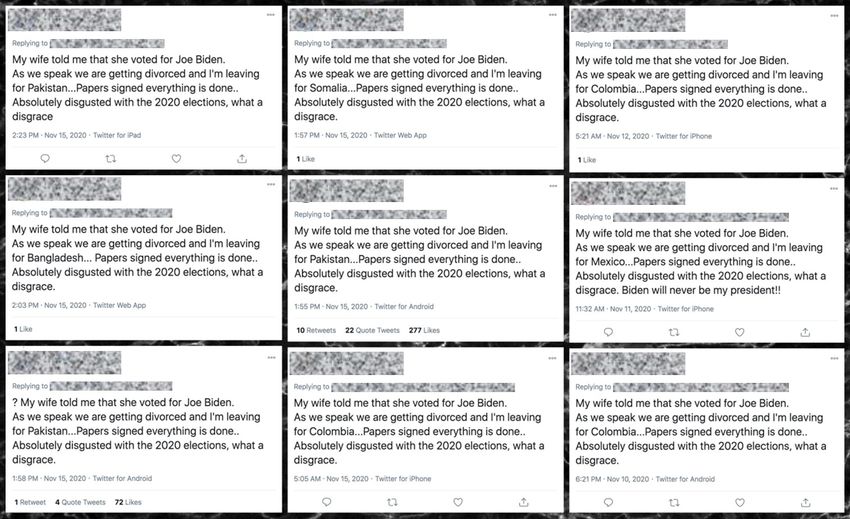The image size is (850, 519).
Task: Open three-dot menu on the Mexico tweet
Action: pyautogui.click(x=834, y=188)
